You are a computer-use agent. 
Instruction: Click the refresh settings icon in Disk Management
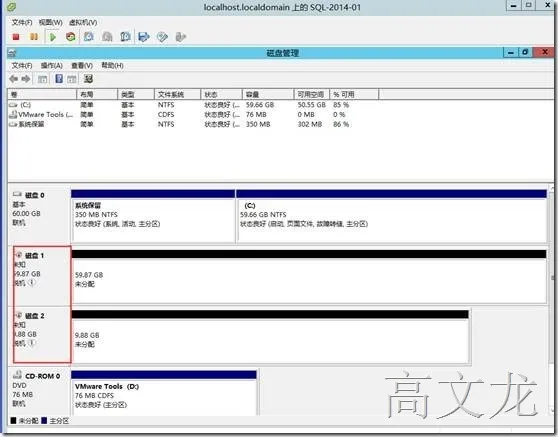(88, 79)
